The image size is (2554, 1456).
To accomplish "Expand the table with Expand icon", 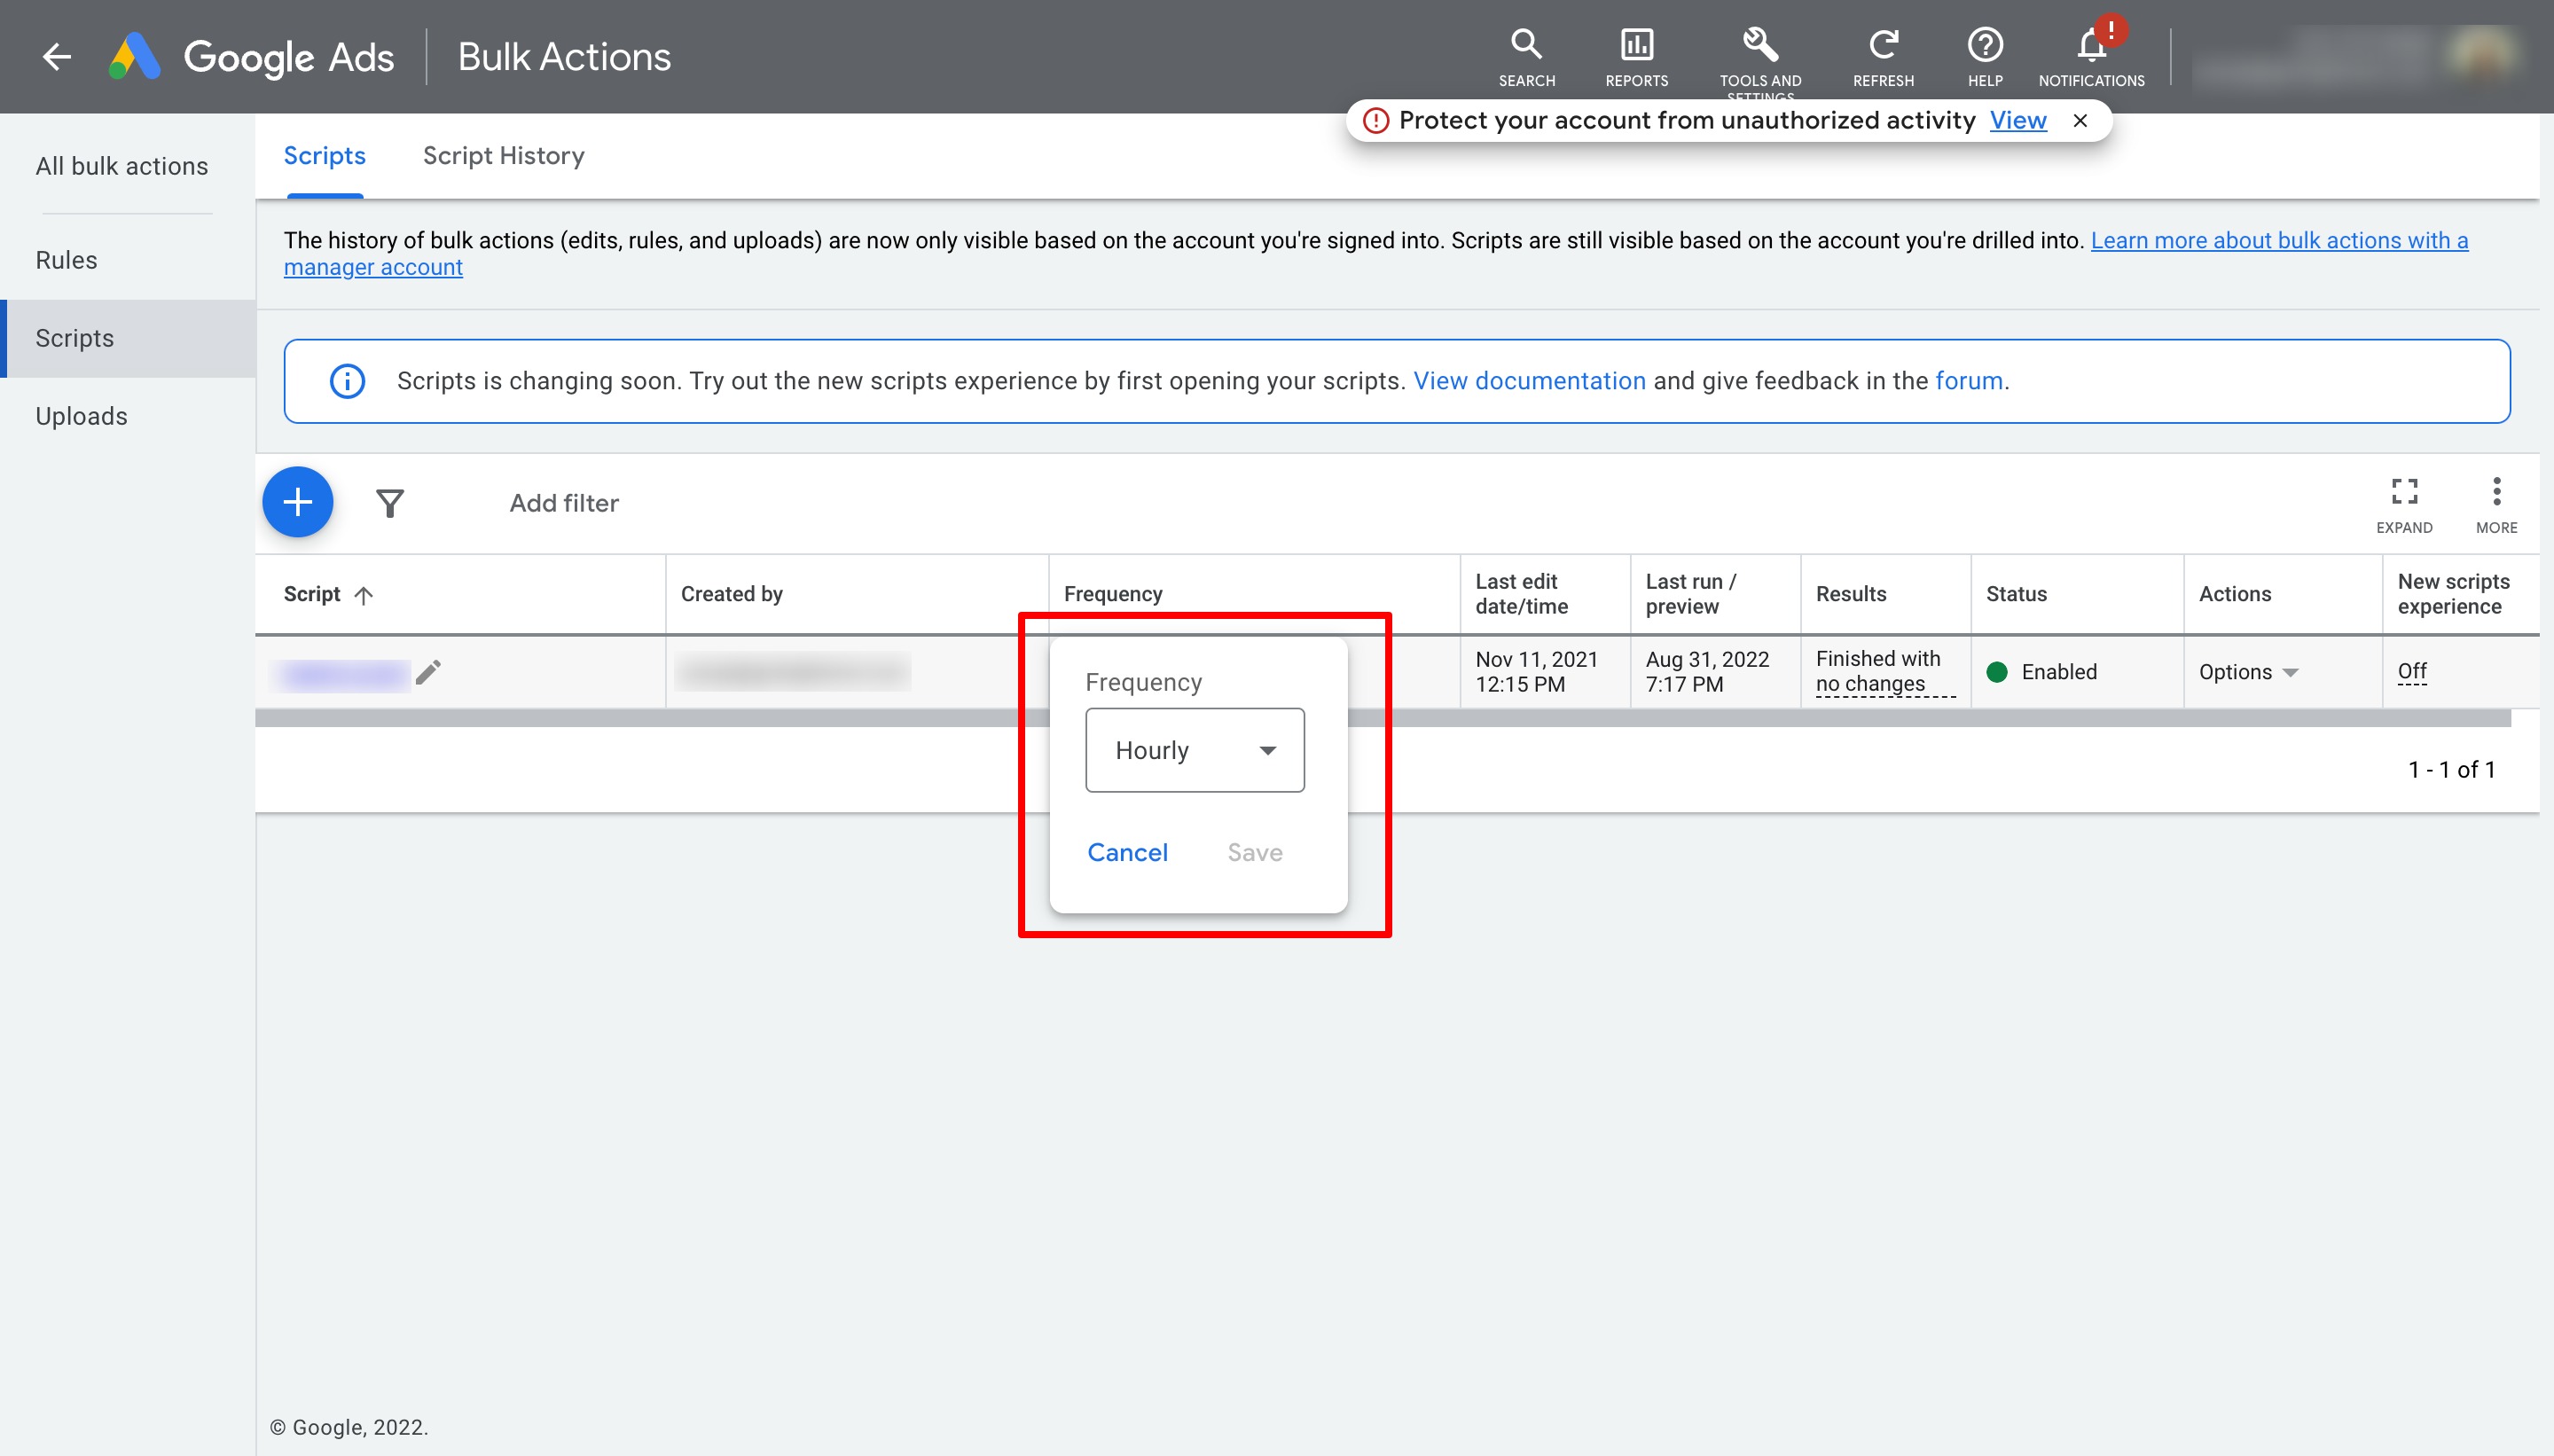I will point(2404,492).
